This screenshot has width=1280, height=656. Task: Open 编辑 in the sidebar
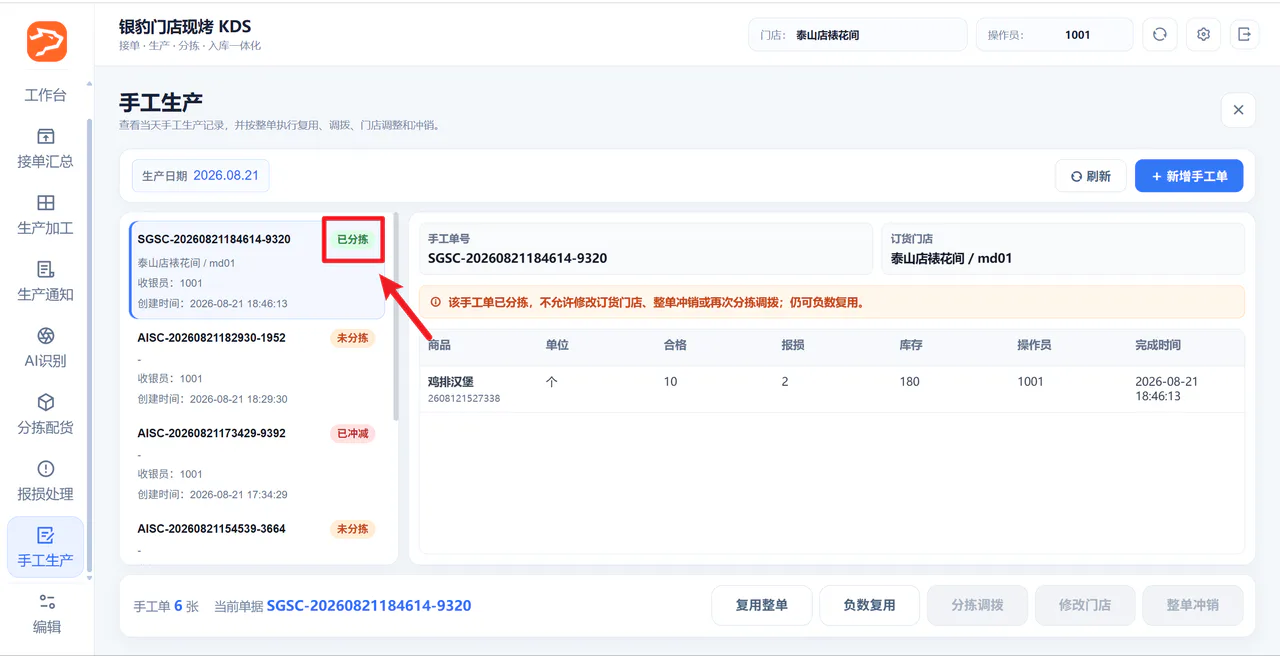[46, 613]
